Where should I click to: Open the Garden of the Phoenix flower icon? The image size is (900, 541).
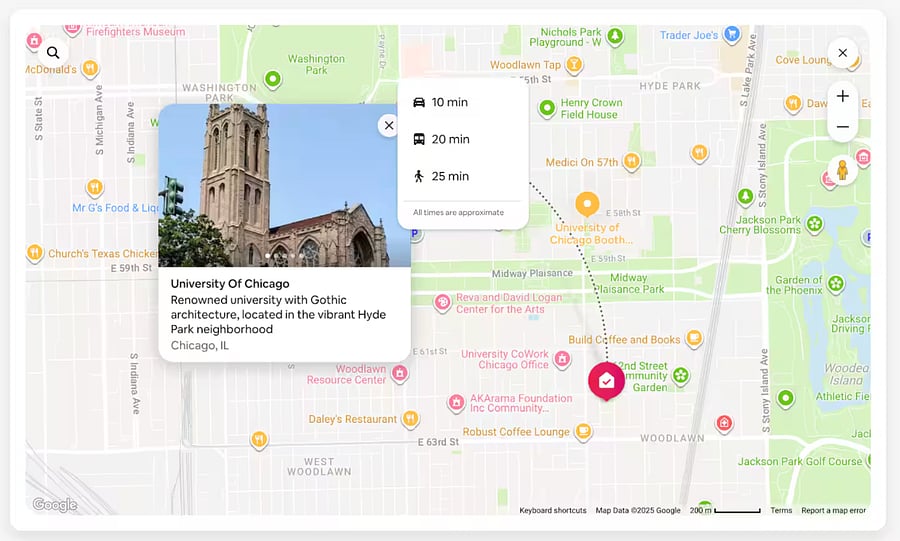point(836,283)
